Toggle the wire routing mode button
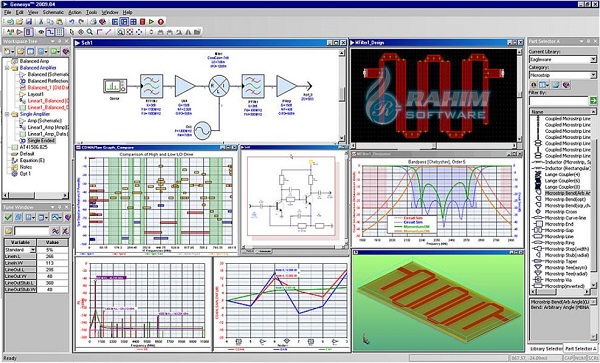 click(50, 32)
